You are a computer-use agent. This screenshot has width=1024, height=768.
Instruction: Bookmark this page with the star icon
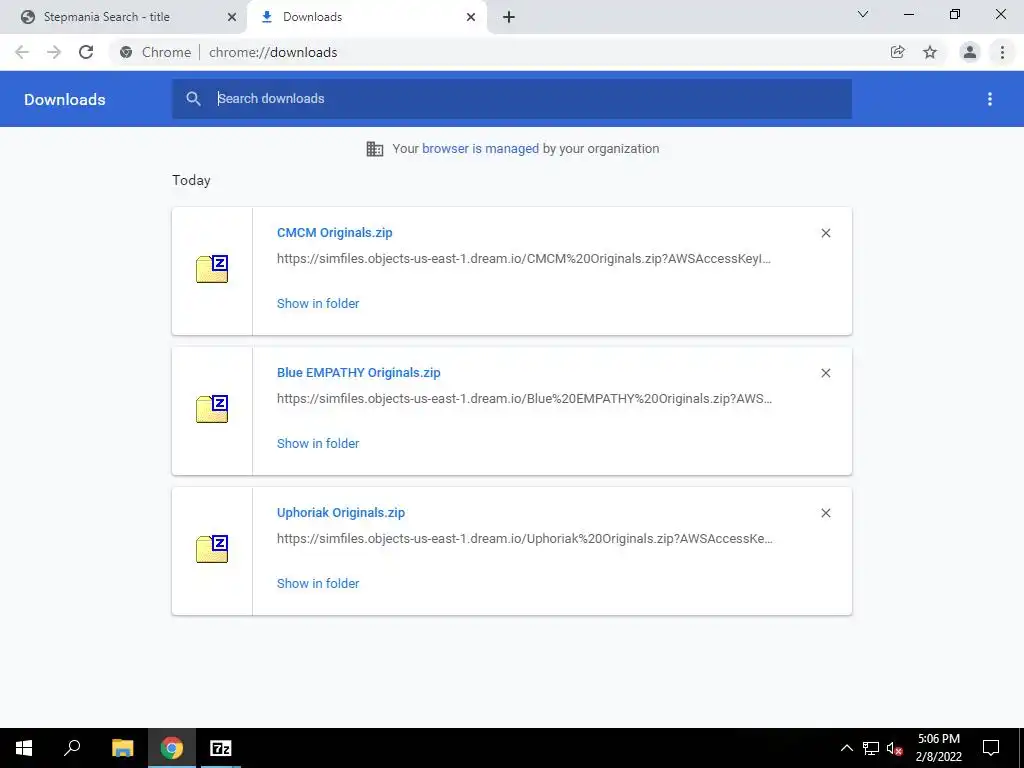coord(930,52)
